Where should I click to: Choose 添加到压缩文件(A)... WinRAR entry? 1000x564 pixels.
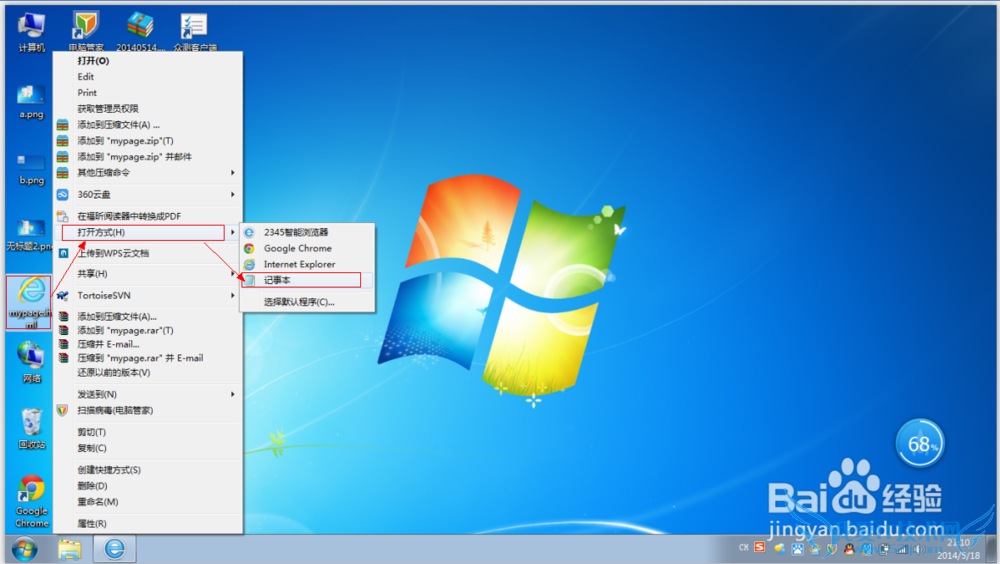(x=148, y=316)
